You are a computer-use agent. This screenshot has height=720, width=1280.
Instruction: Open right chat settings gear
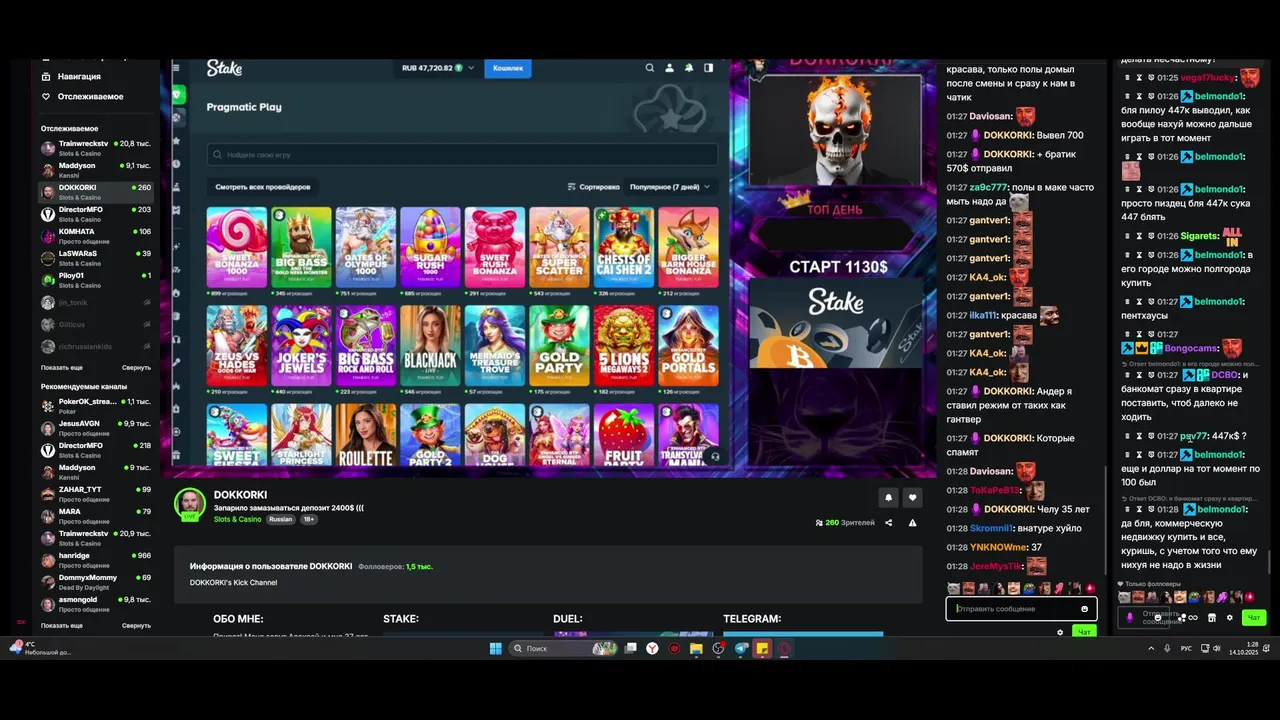(x=1230, y=618)
